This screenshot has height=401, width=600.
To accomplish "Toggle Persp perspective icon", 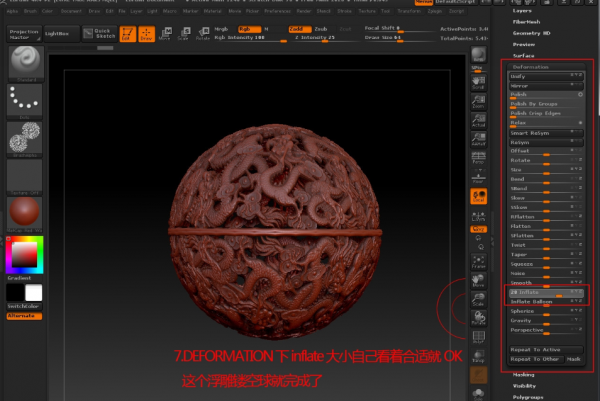I will pos(478,157).
